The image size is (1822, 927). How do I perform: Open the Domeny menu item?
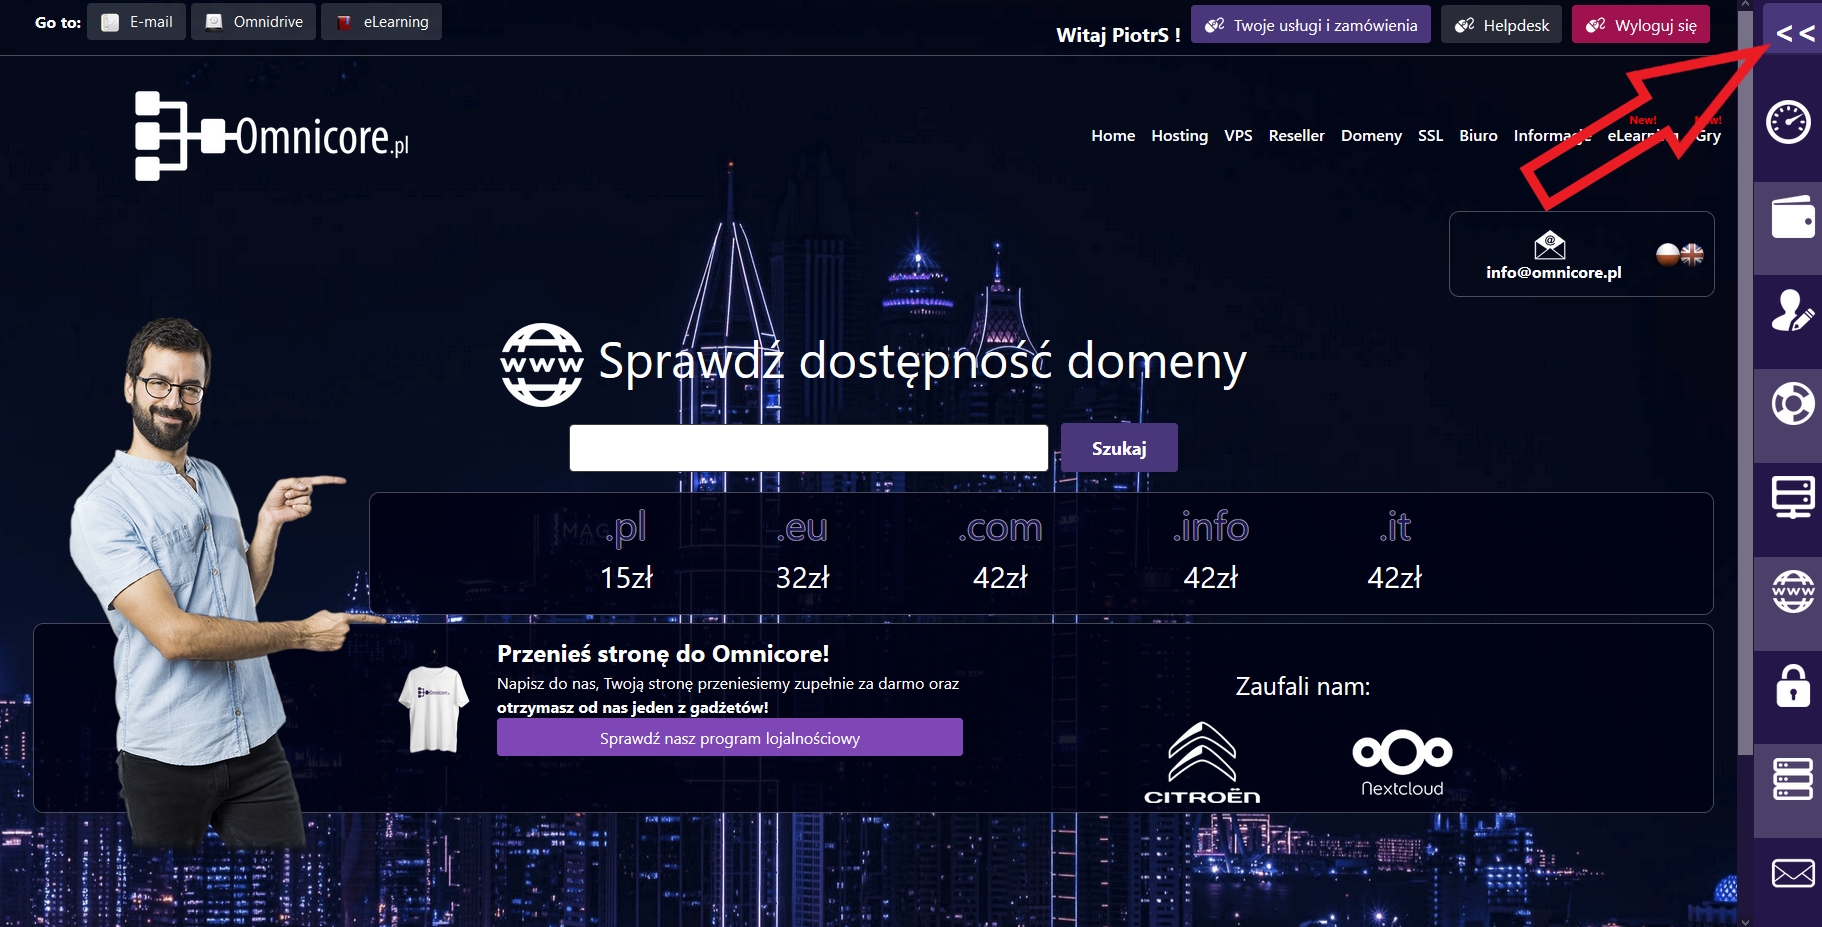[x=1370, y=136]
